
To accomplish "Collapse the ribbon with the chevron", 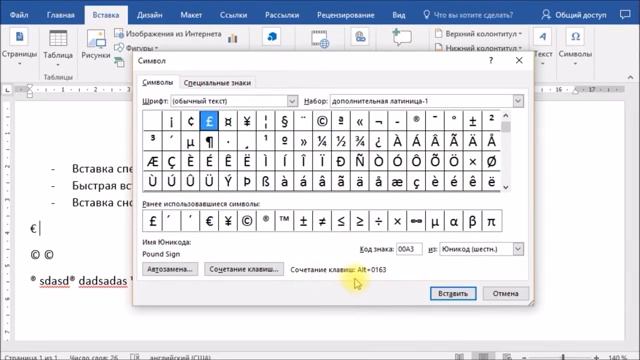I will [630, 77].
